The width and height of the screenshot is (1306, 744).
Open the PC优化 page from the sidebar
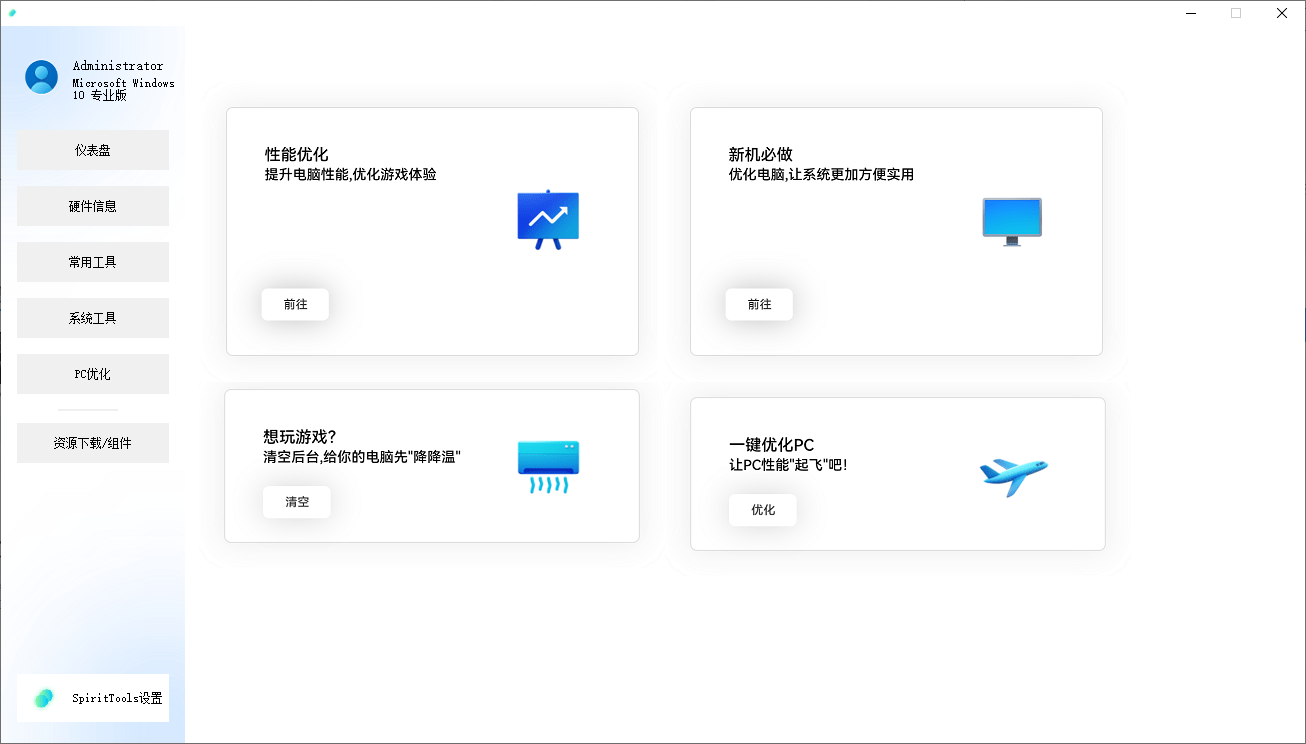point(93,373)
